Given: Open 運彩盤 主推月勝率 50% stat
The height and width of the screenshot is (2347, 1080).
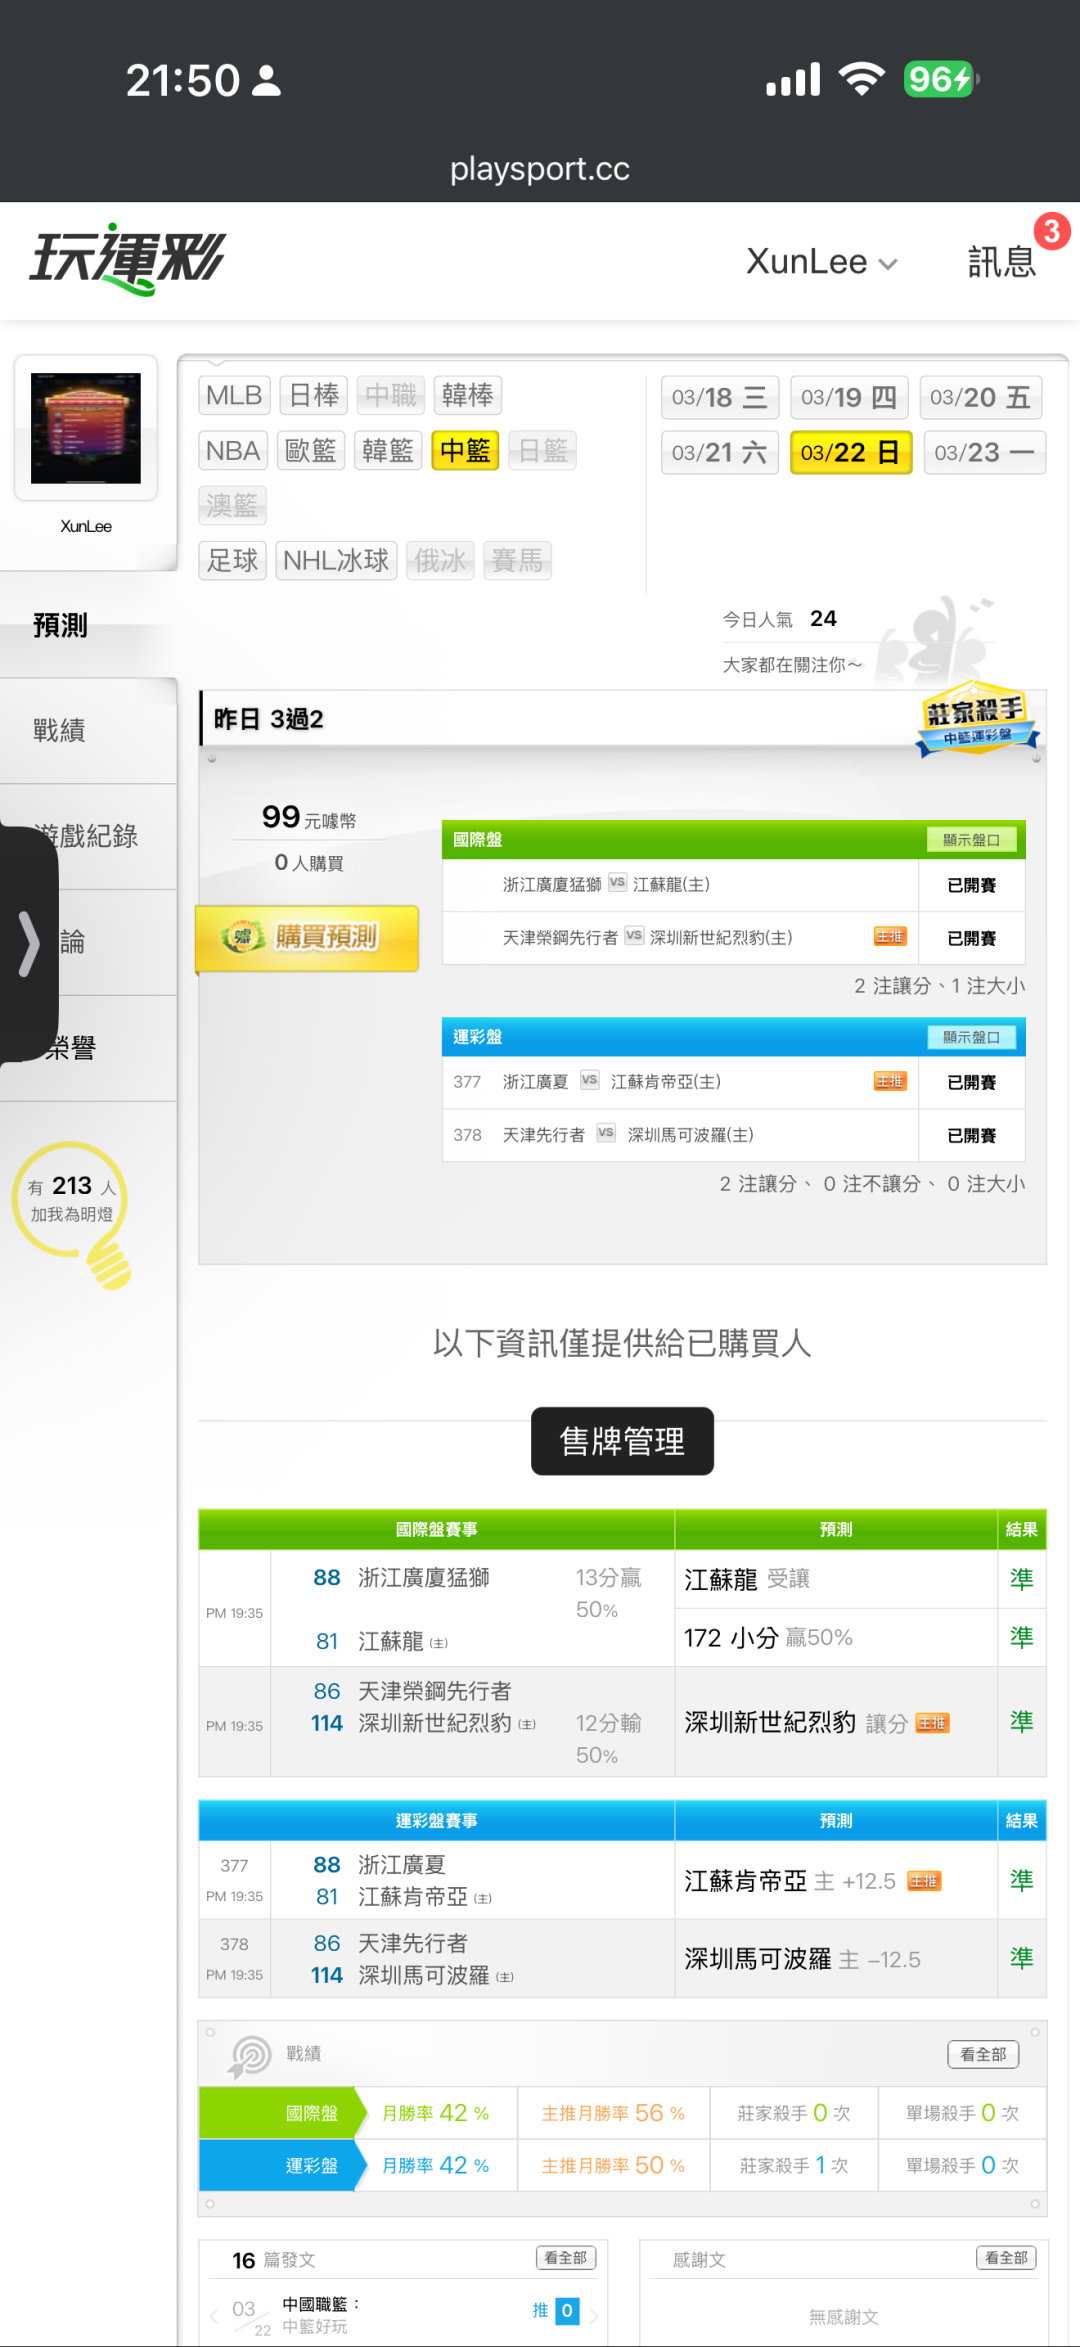Looking at the screenshot, I should tap(613, 2165).
